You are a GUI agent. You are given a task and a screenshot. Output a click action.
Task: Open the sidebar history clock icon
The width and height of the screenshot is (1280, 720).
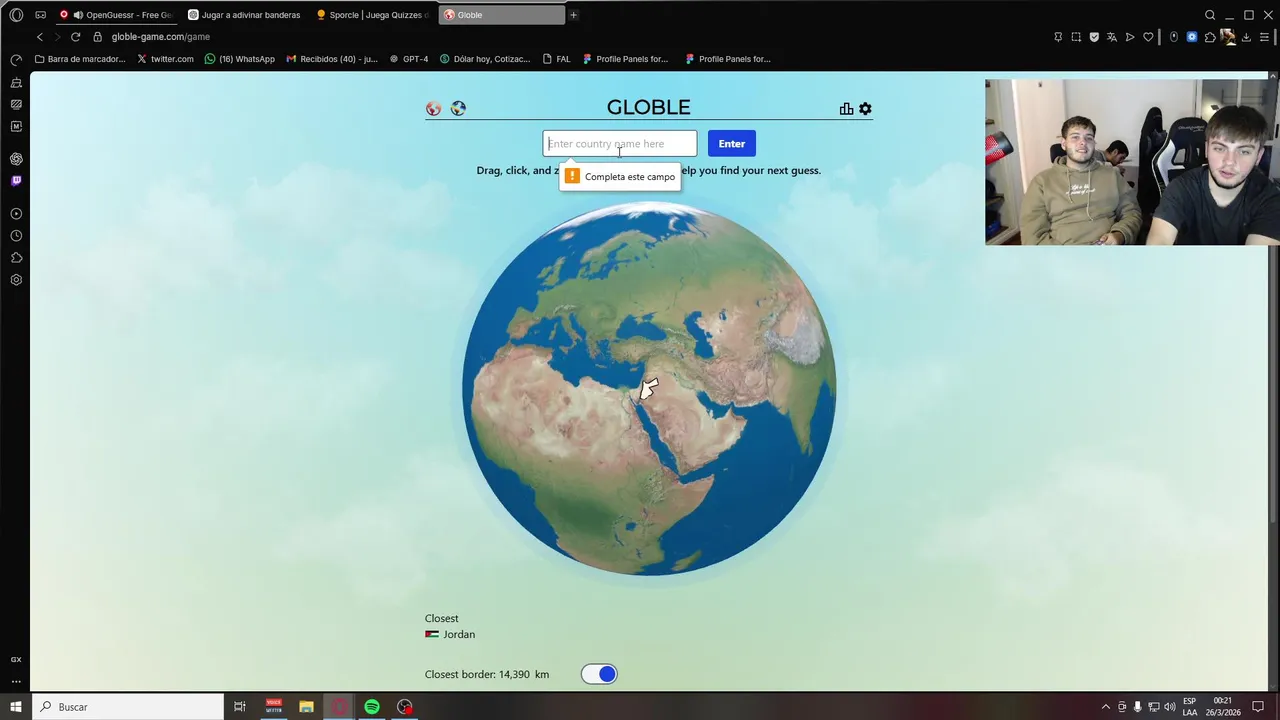(x=16, y=236)
